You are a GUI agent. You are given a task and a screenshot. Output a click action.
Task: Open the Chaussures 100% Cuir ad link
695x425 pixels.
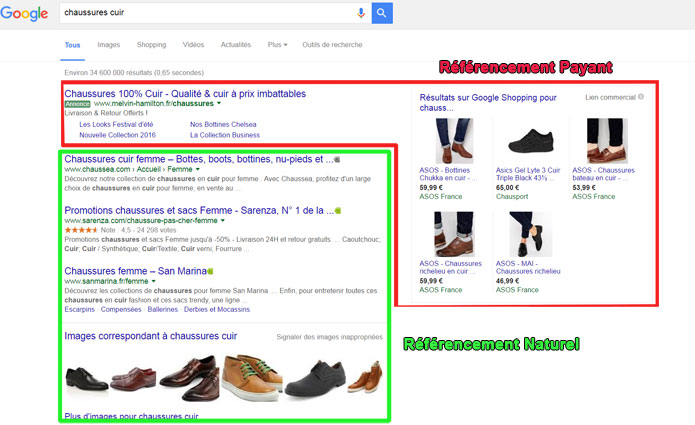(185, 94)
